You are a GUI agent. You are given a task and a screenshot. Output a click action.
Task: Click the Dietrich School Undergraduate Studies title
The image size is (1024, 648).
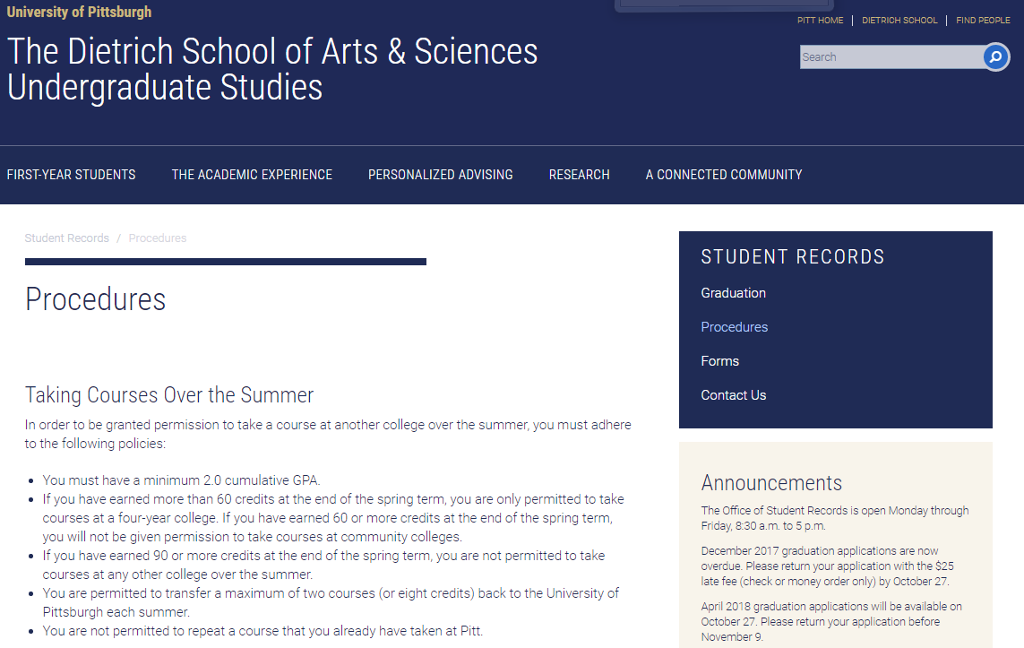click(x=272, y=69)
